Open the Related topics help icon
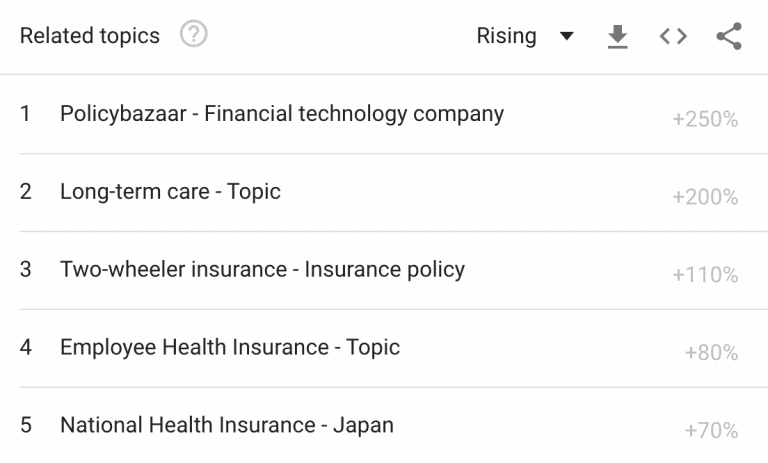 (x=193, y=34)
